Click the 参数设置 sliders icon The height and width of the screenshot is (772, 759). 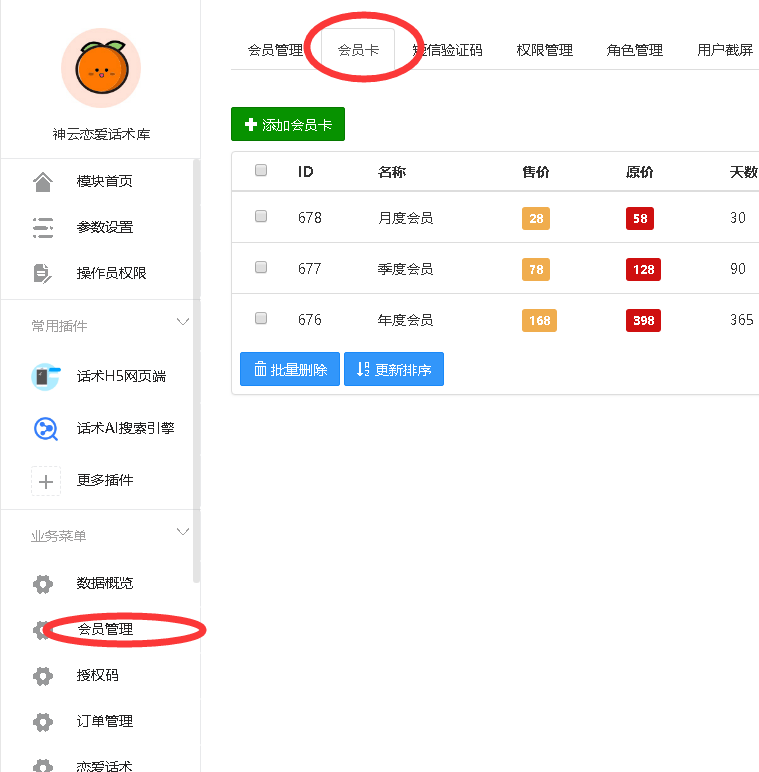(x=43, y=227)
